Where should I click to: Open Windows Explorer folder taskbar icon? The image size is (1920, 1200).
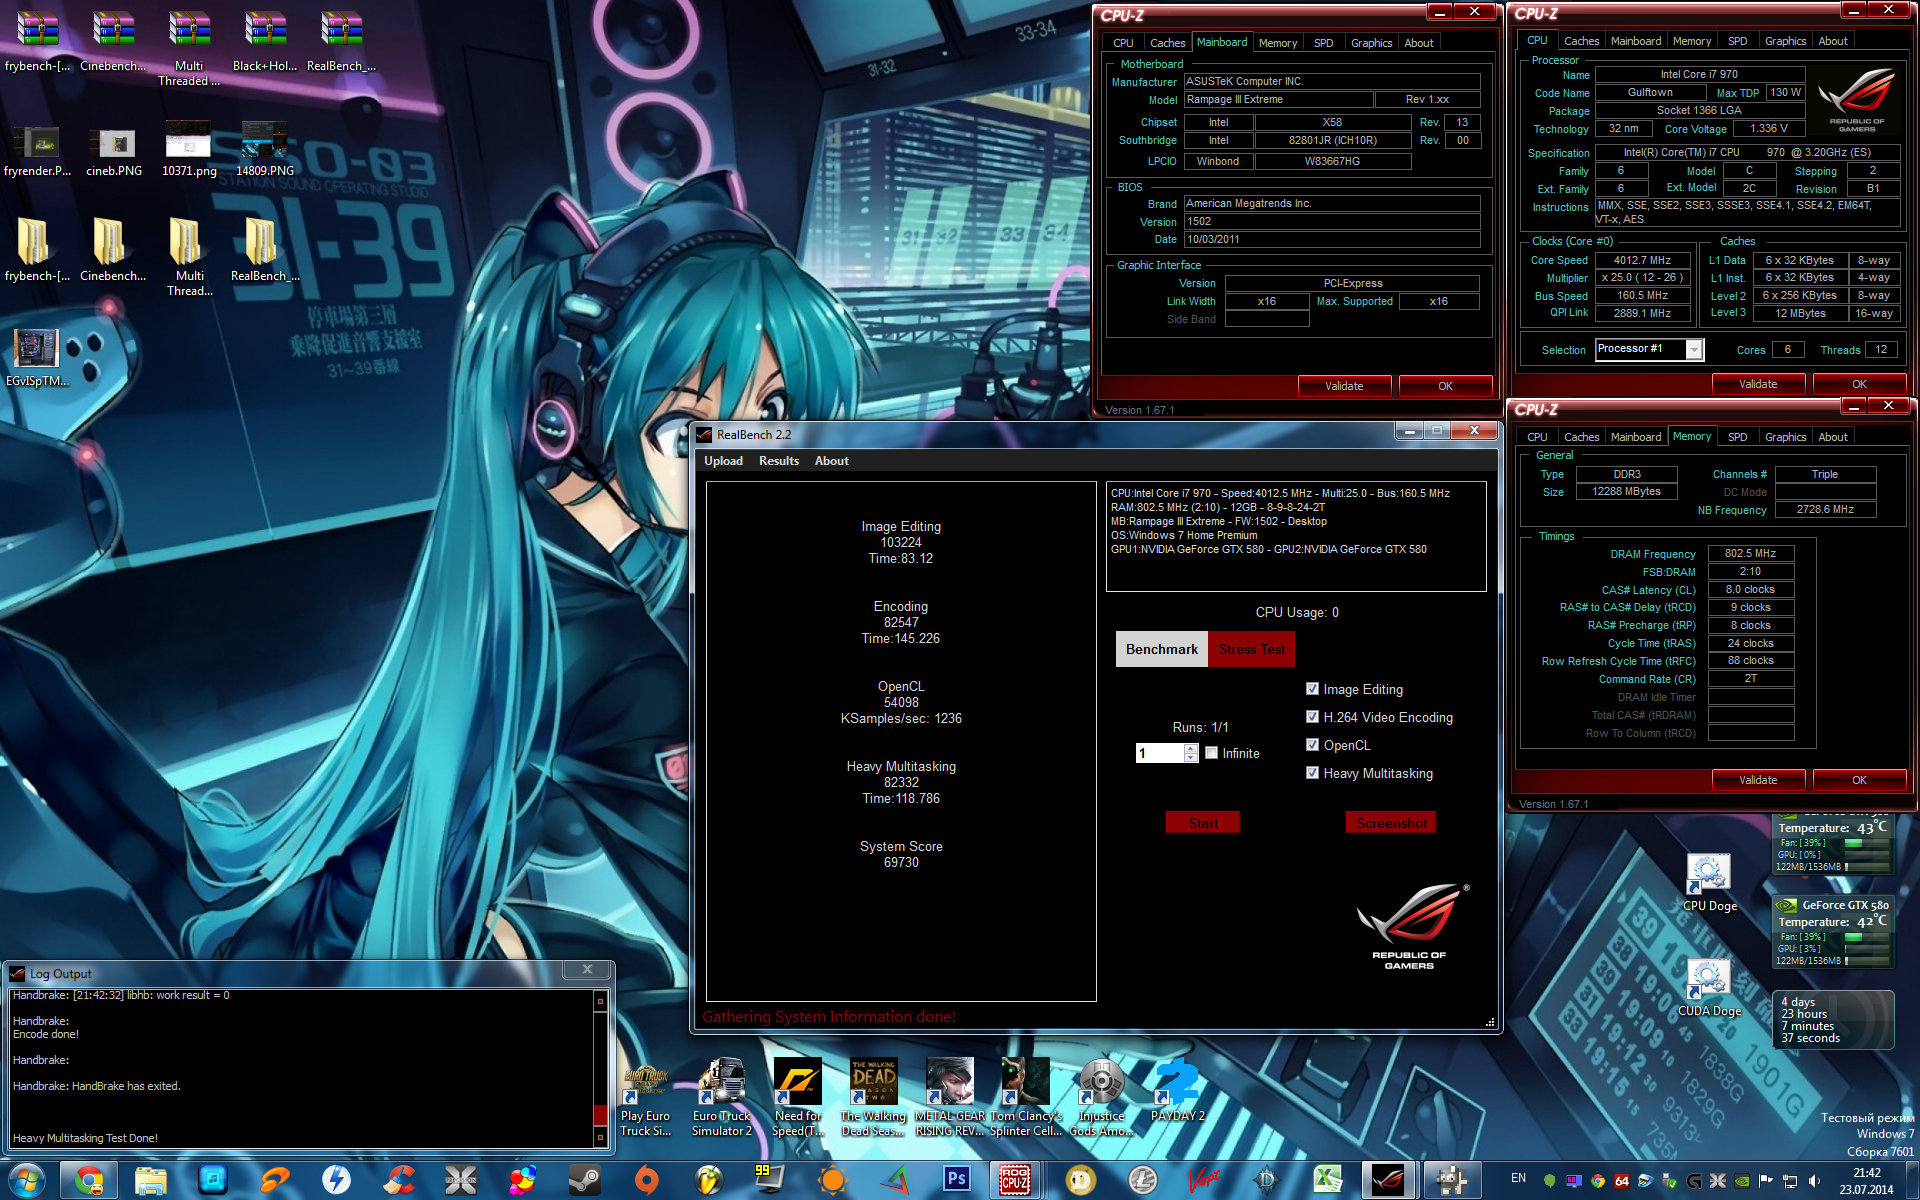click(x=150, y=1181)
